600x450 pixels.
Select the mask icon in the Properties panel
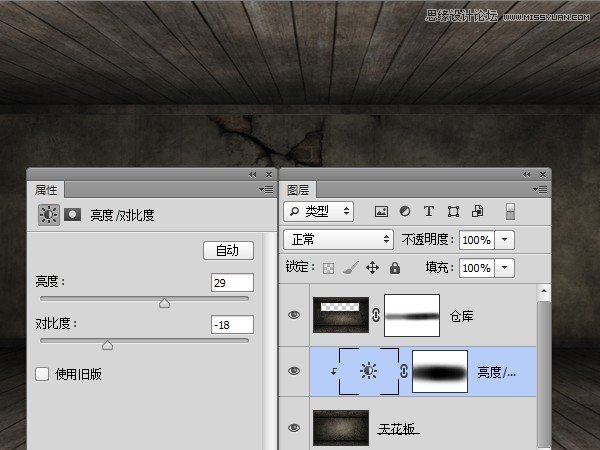click(72, 215)
